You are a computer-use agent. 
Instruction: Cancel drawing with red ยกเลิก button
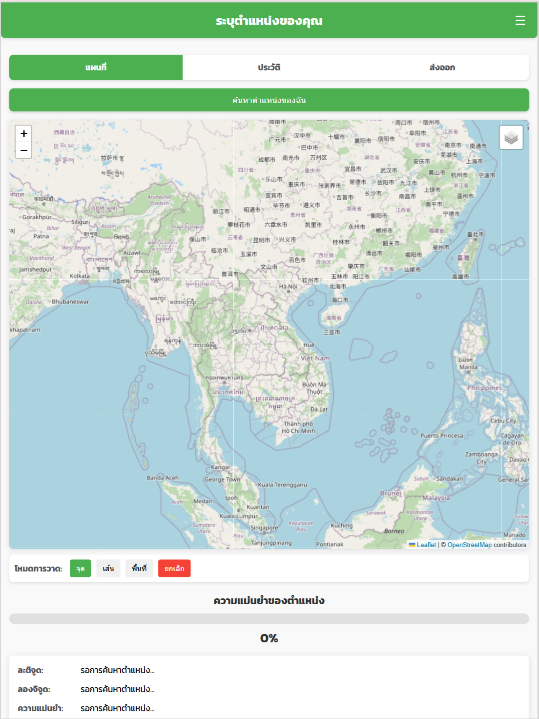(x=174, y=569)
